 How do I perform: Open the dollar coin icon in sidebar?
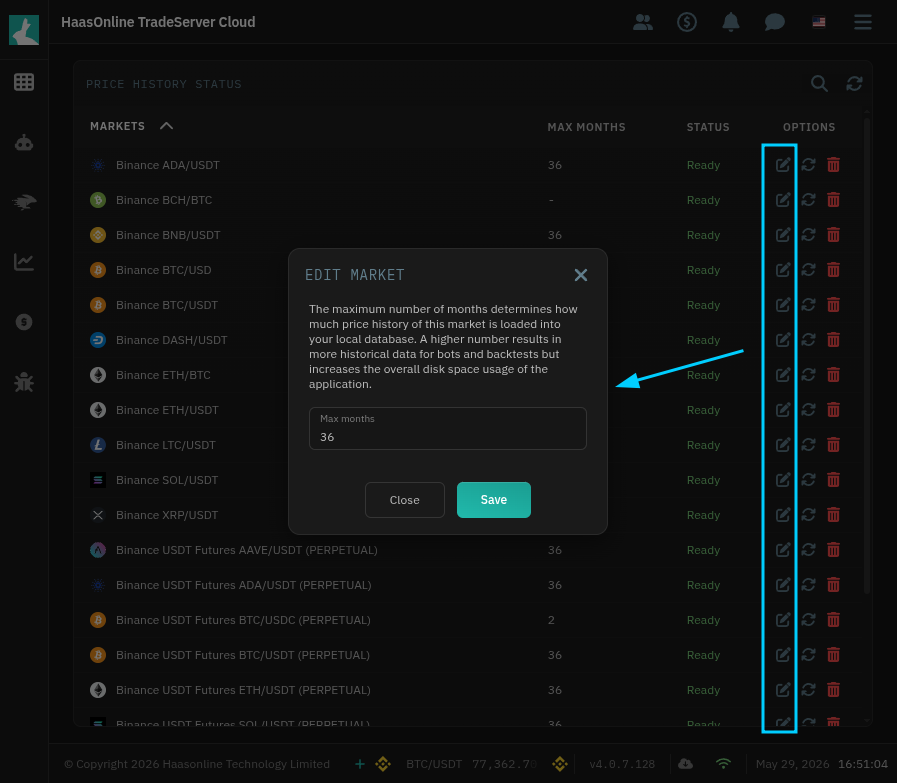tap(24, 322)
